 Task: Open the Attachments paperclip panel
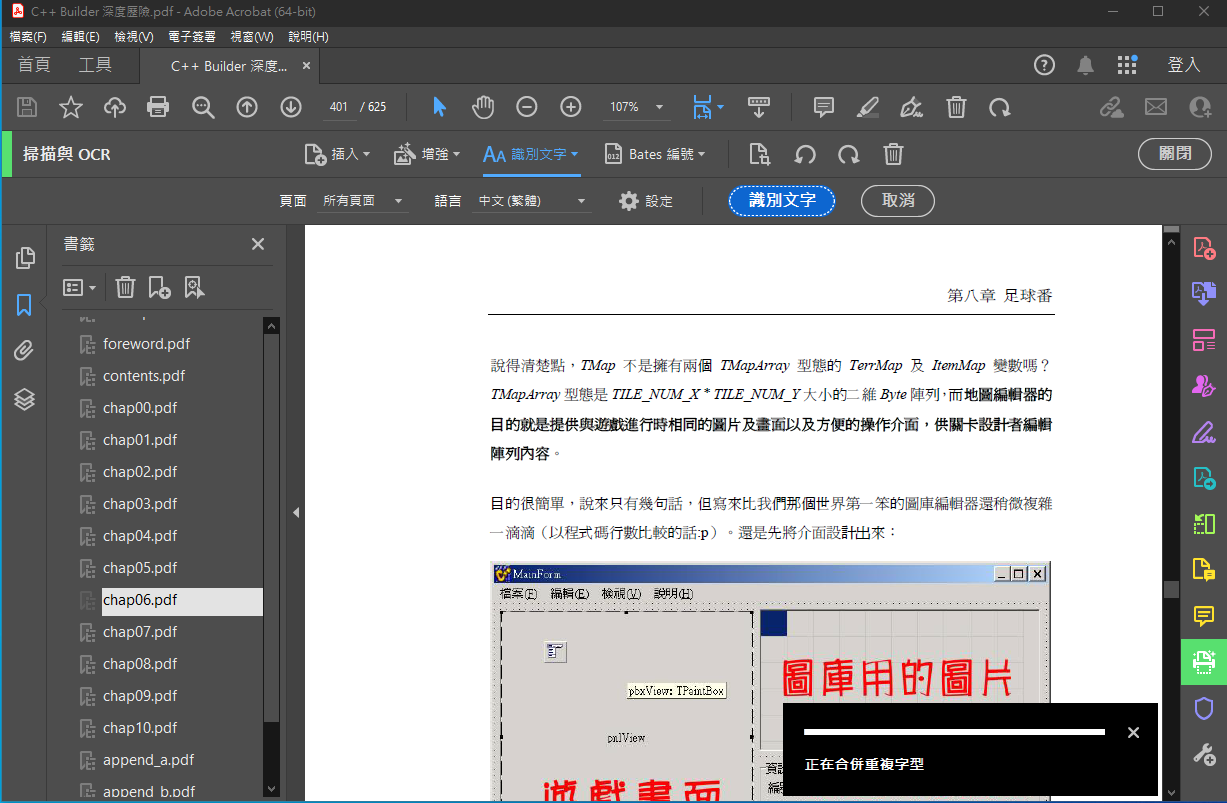coord(25,351)
